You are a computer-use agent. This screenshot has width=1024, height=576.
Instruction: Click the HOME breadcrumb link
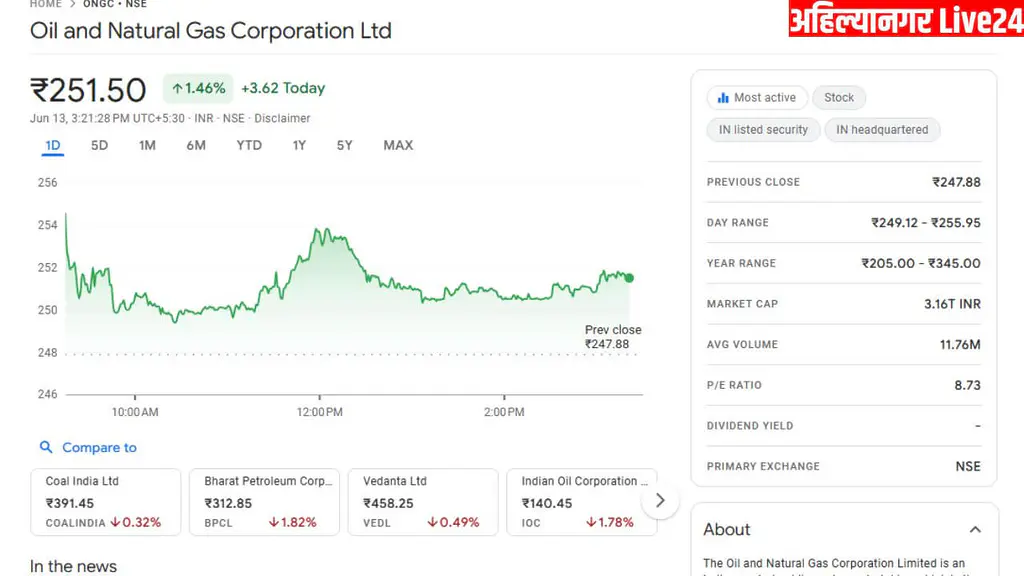tap(46, 4)
